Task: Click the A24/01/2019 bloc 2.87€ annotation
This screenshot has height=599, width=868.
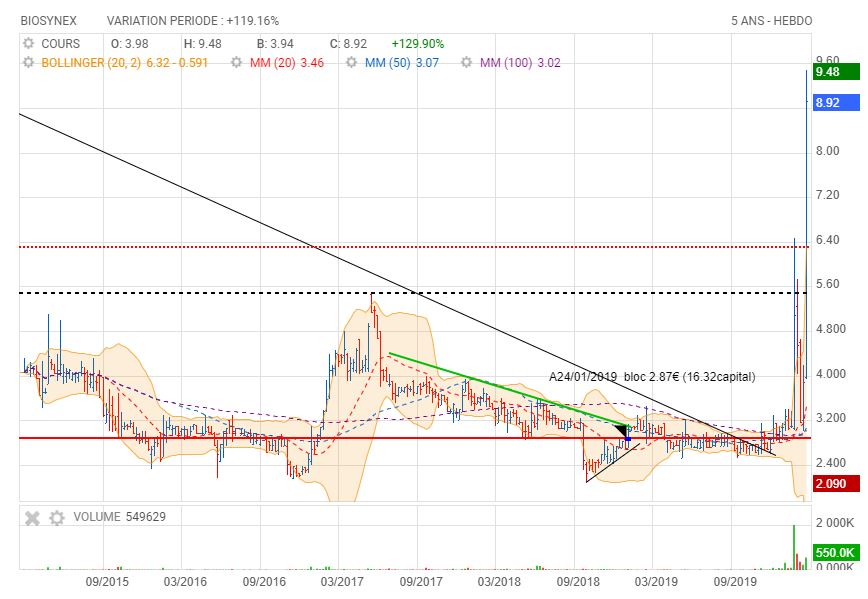Action: point(652,377)
